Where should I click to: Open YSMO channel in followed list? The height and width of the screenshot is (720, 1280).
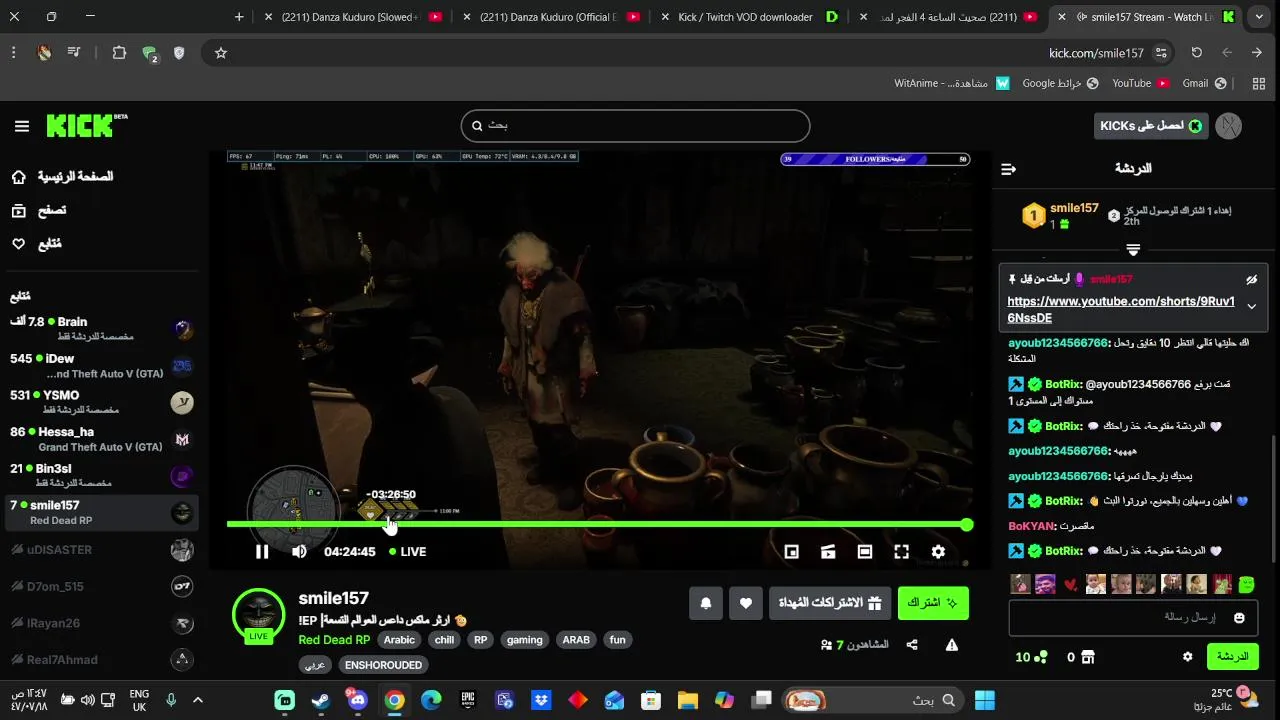tap(100, 402)
